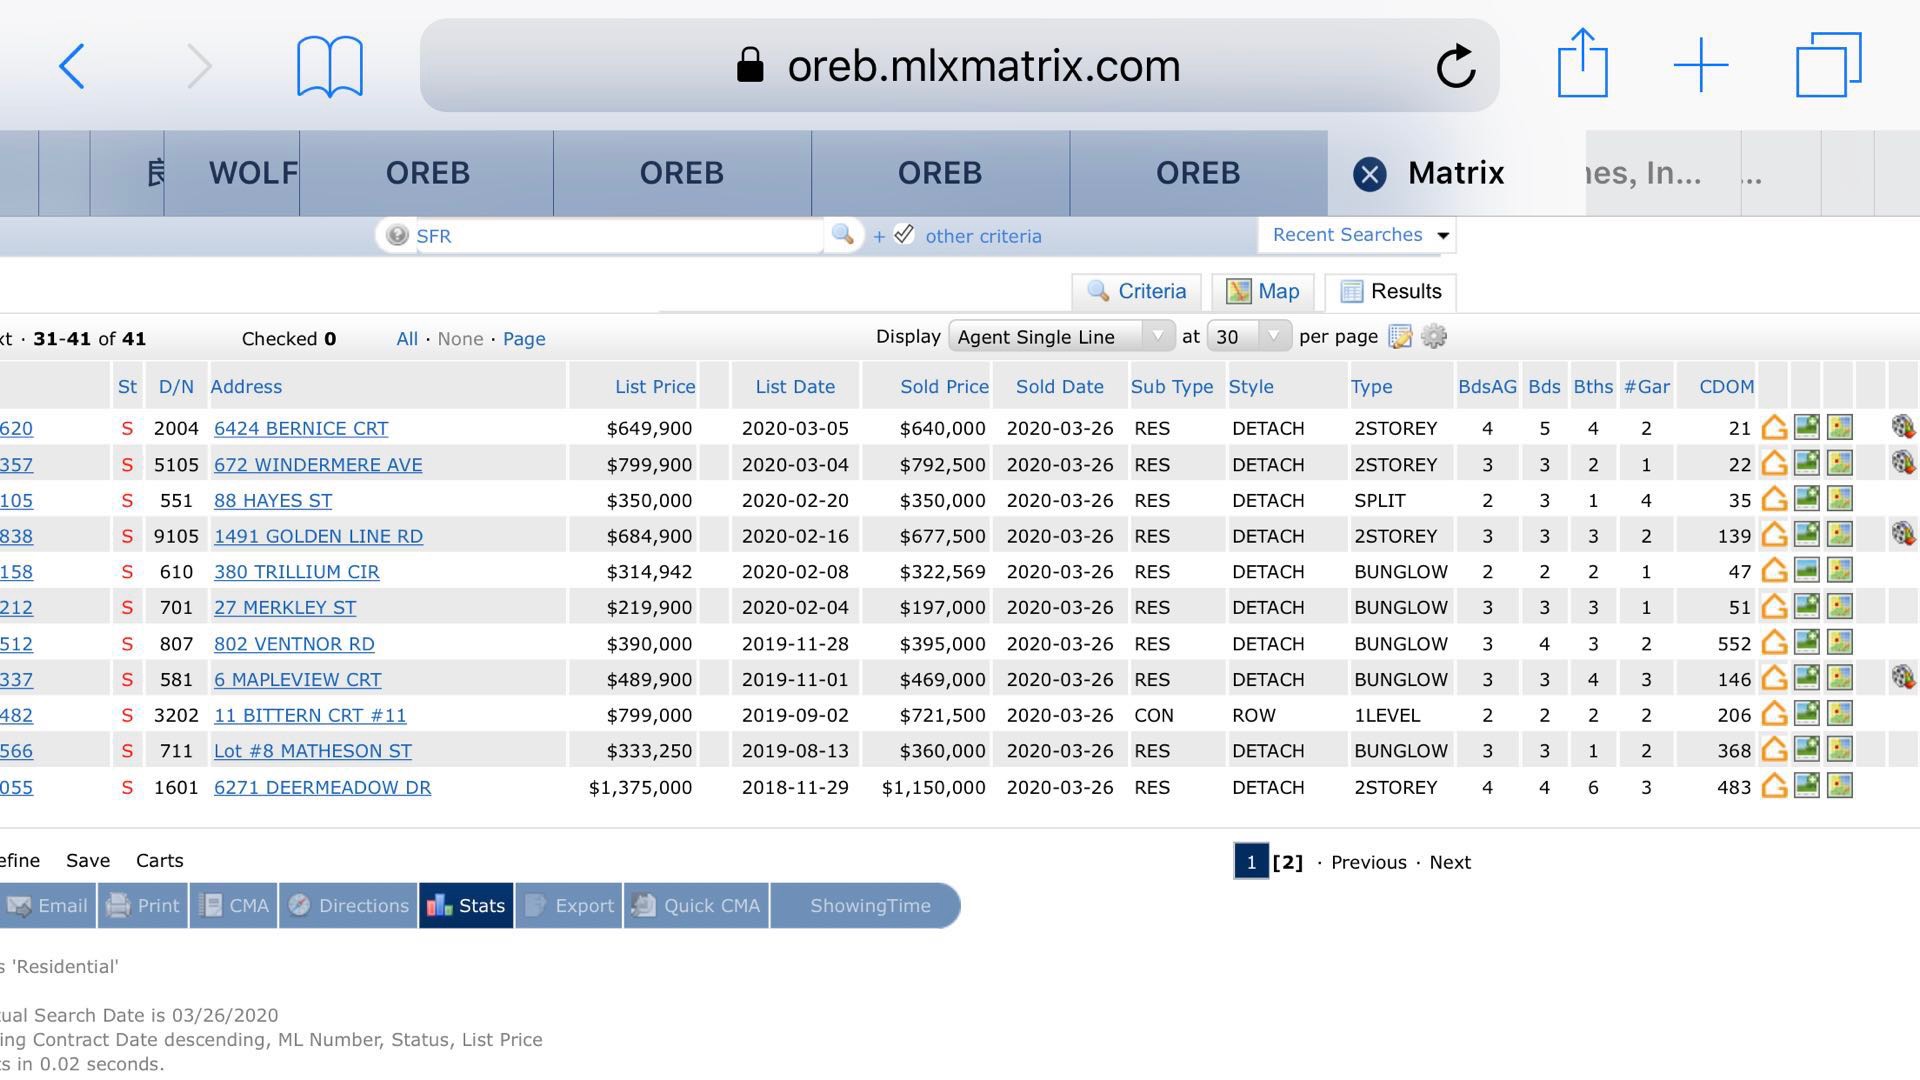Open the 30 per page dropdown

tap(1249, 337)
